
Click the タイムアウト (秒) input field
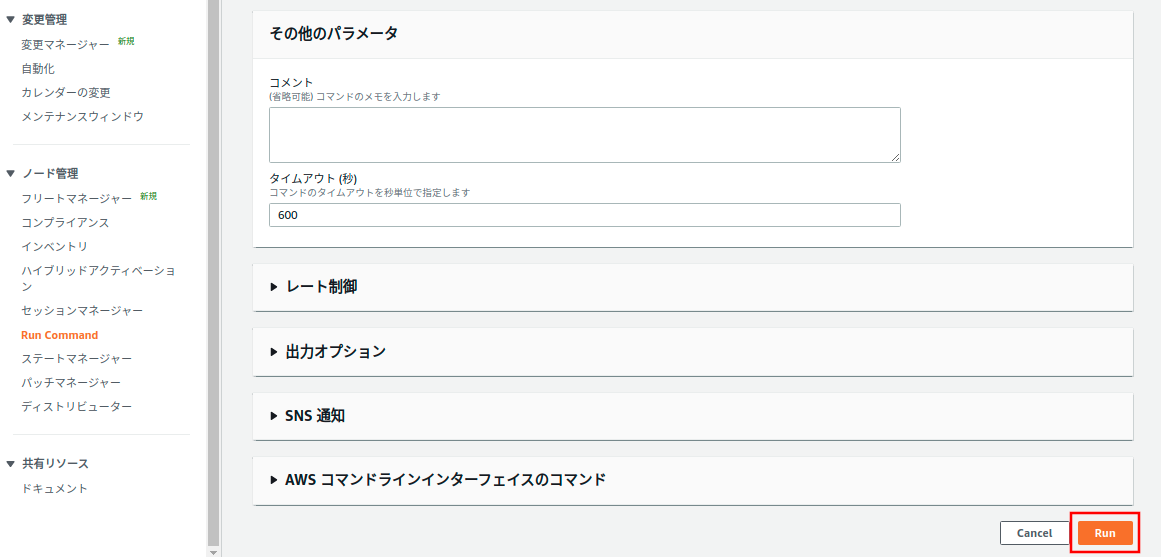(x=584, y=215)
